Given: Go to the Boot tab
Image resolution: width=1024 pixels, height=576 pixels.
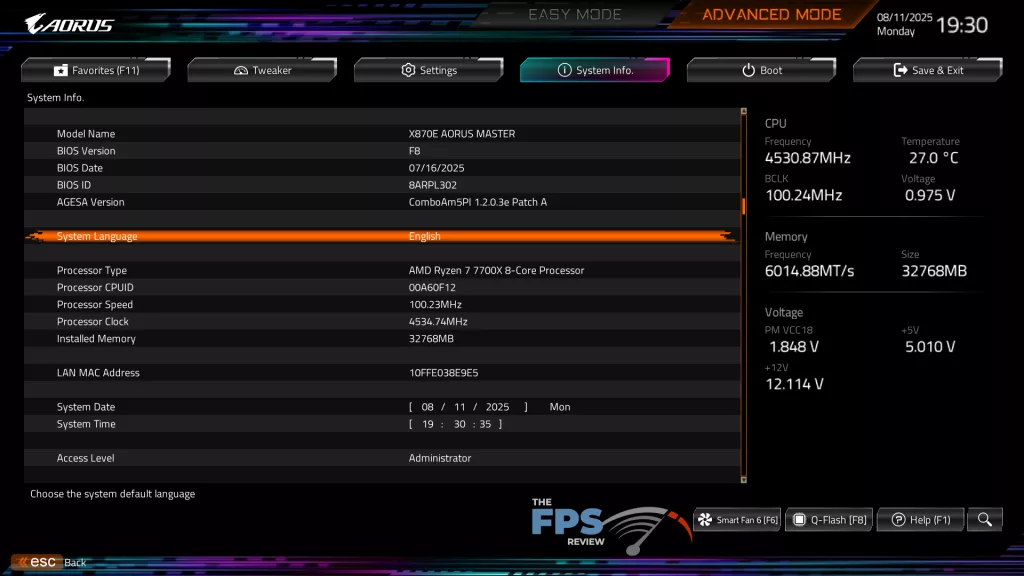Looking at the screenshot, I should (761, 70).
